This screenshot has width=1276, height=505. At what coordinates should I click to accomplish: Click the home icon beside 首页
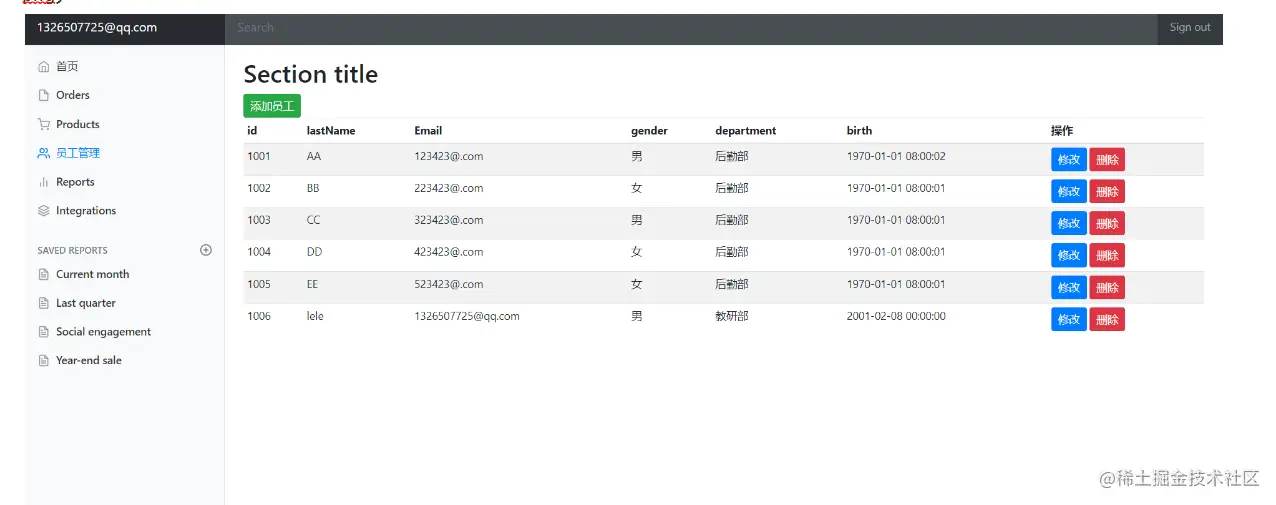tap(43, 67)
